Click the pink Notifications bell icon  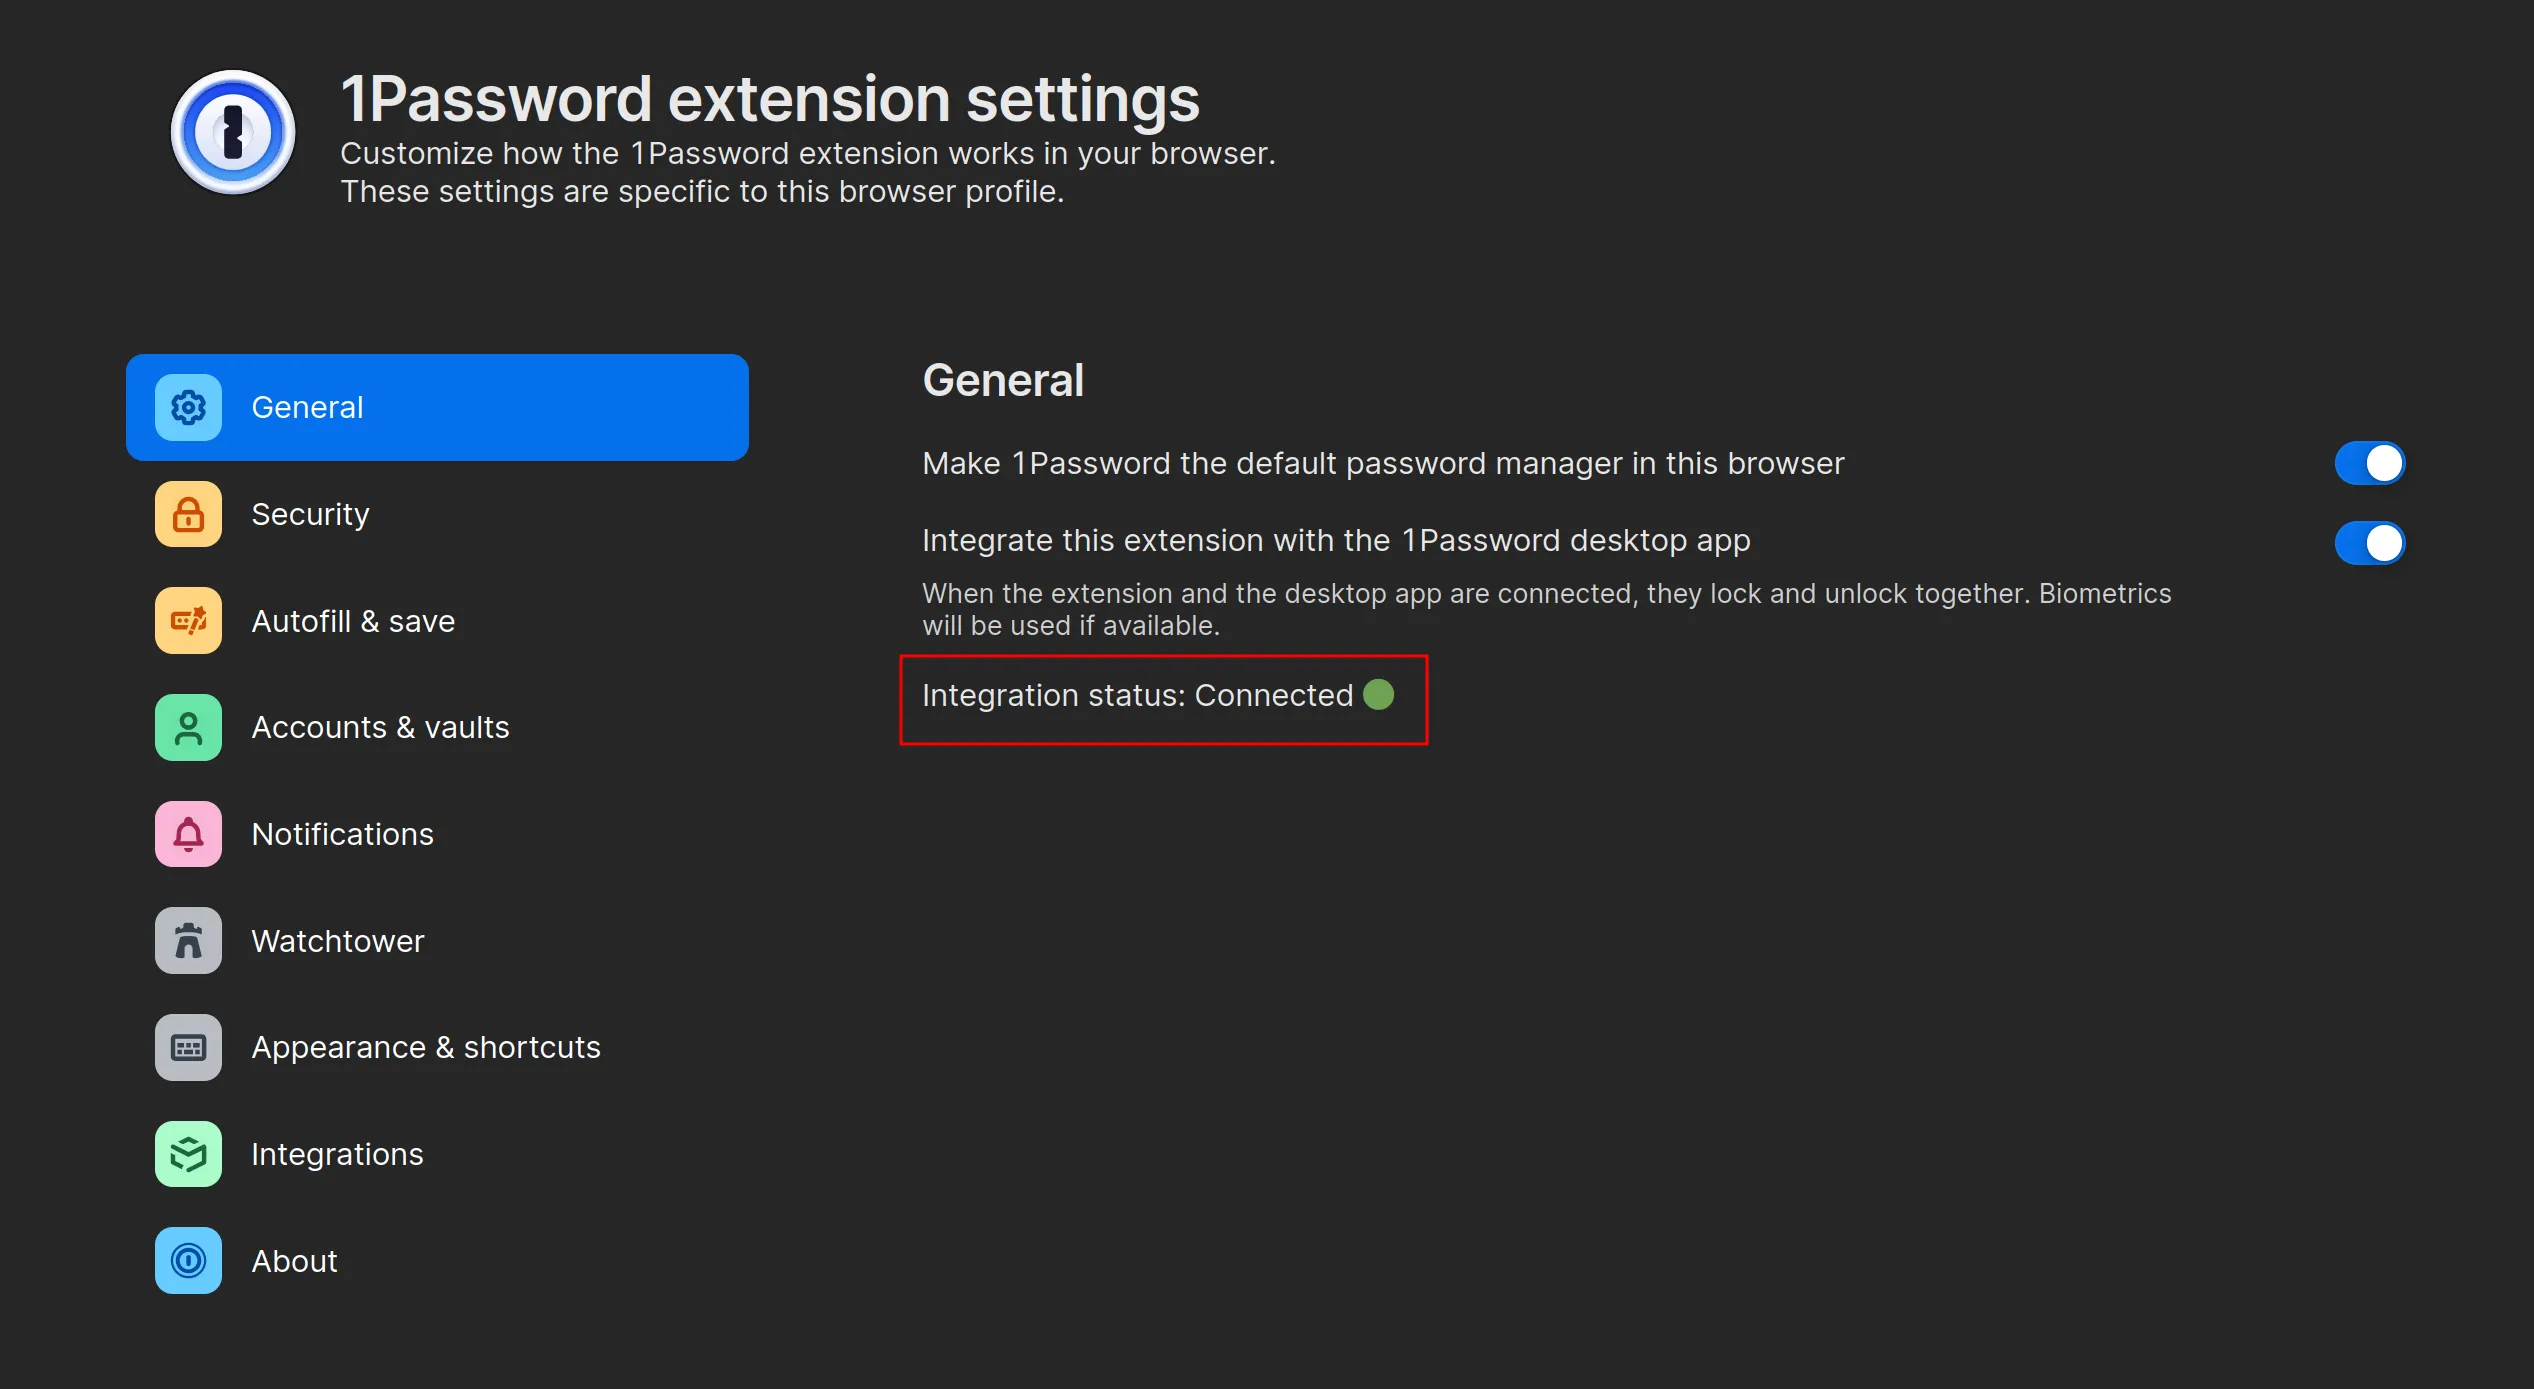[188, 834]
